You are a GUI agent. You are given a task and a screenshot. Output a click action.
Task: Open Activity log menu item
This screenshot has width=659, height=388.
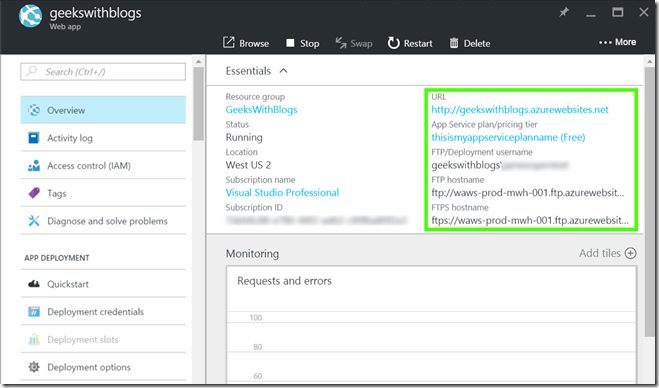point(103,138)
